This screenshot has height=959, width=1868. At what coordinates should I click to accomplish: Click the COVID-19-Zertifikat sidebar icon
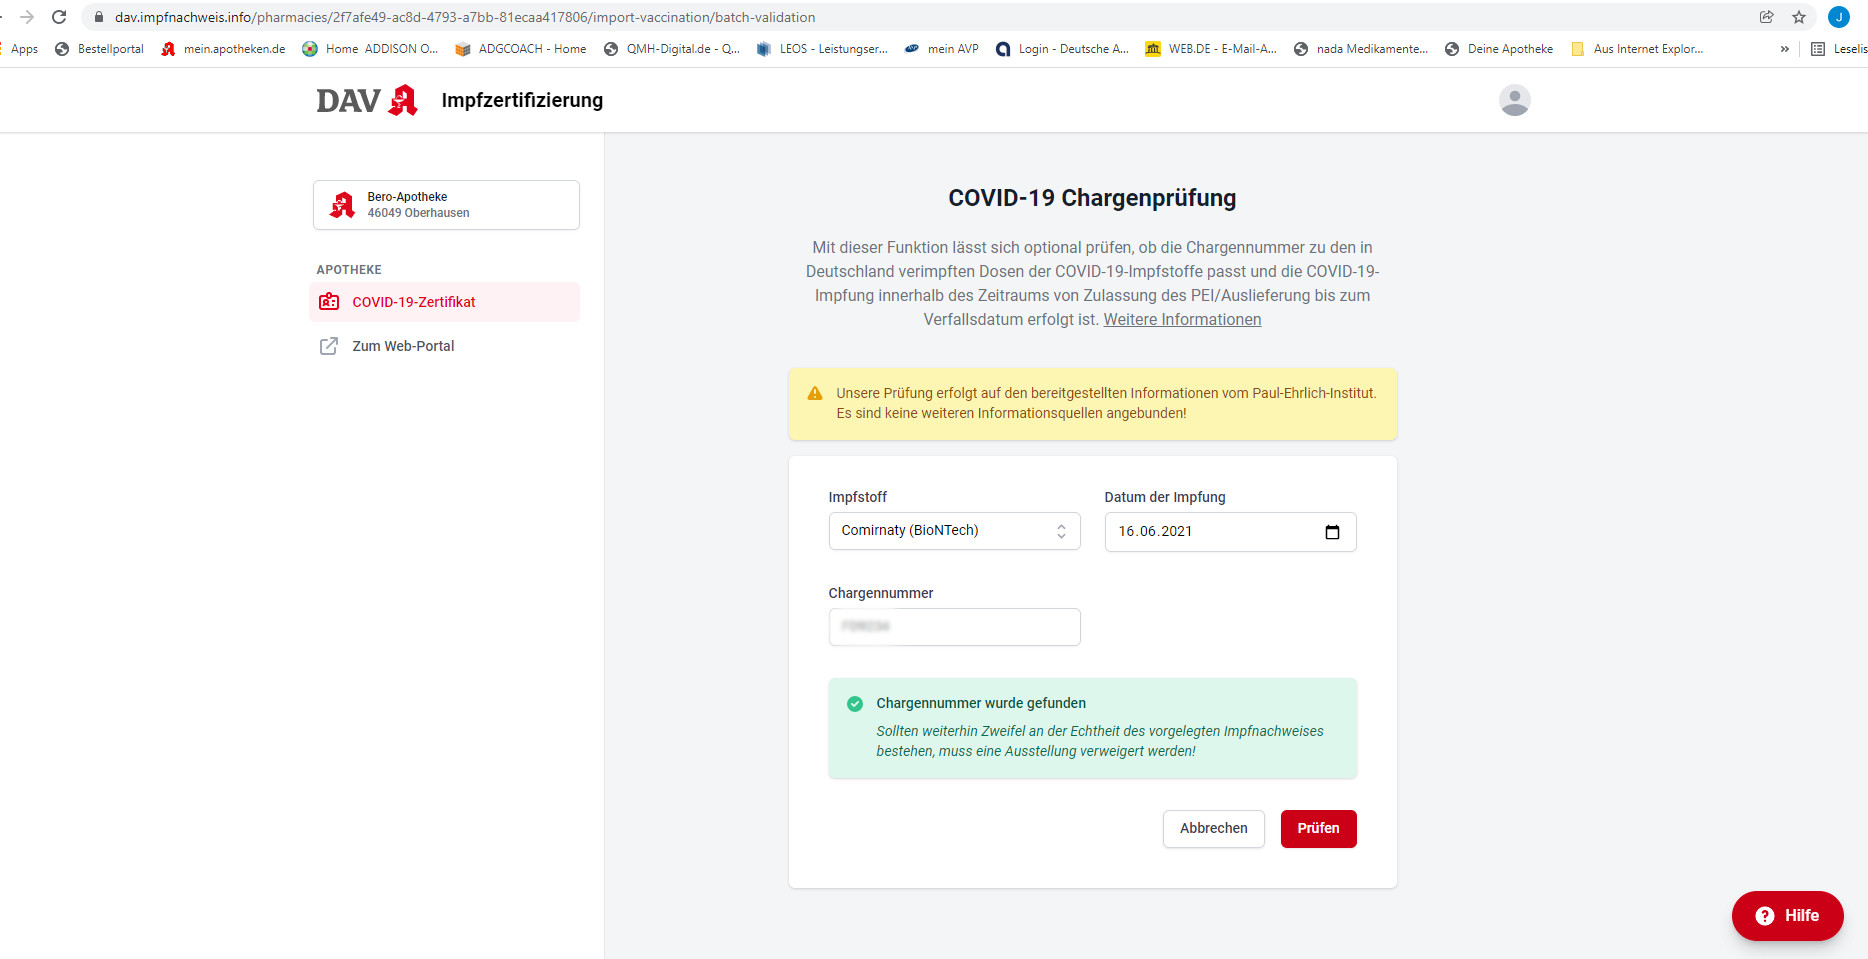(329, 302)
